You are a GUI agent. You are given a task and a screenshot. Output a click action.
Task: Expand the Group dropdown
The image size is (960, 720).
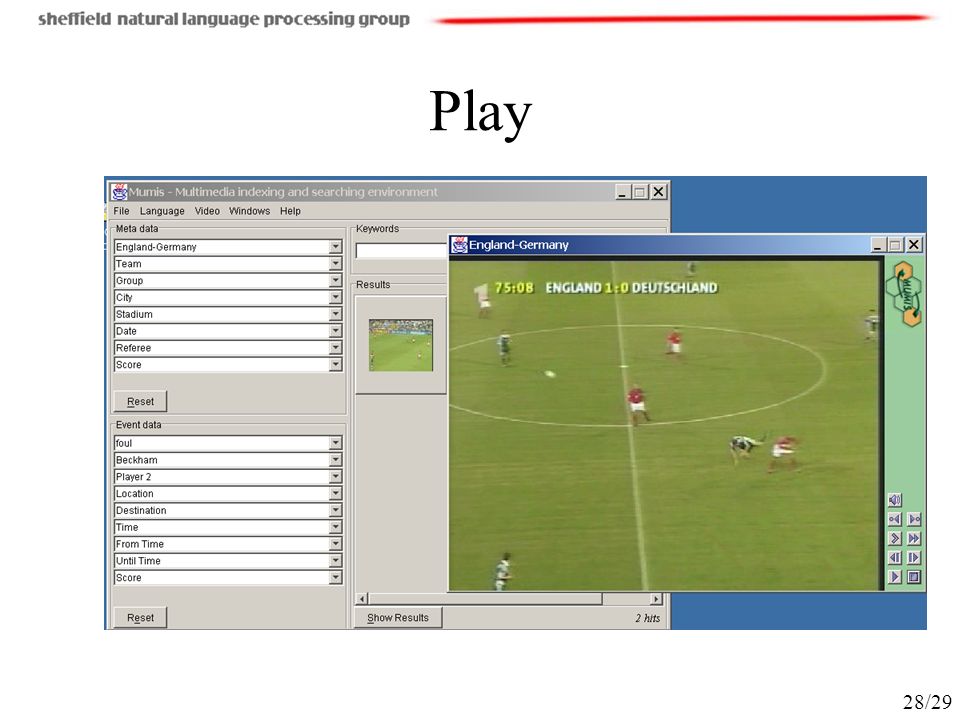(x=335, y=280)
